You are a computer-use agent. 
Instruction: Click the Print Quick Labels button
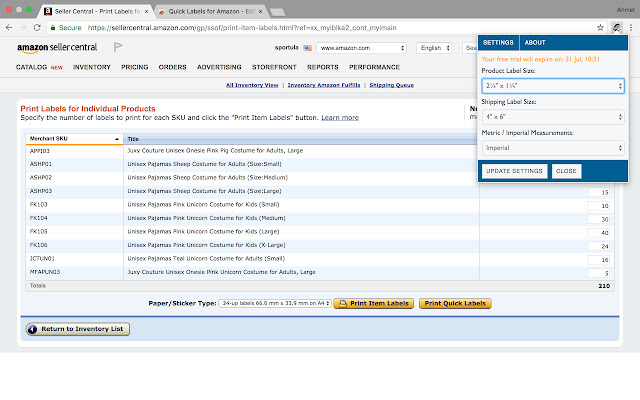(455, 303)
